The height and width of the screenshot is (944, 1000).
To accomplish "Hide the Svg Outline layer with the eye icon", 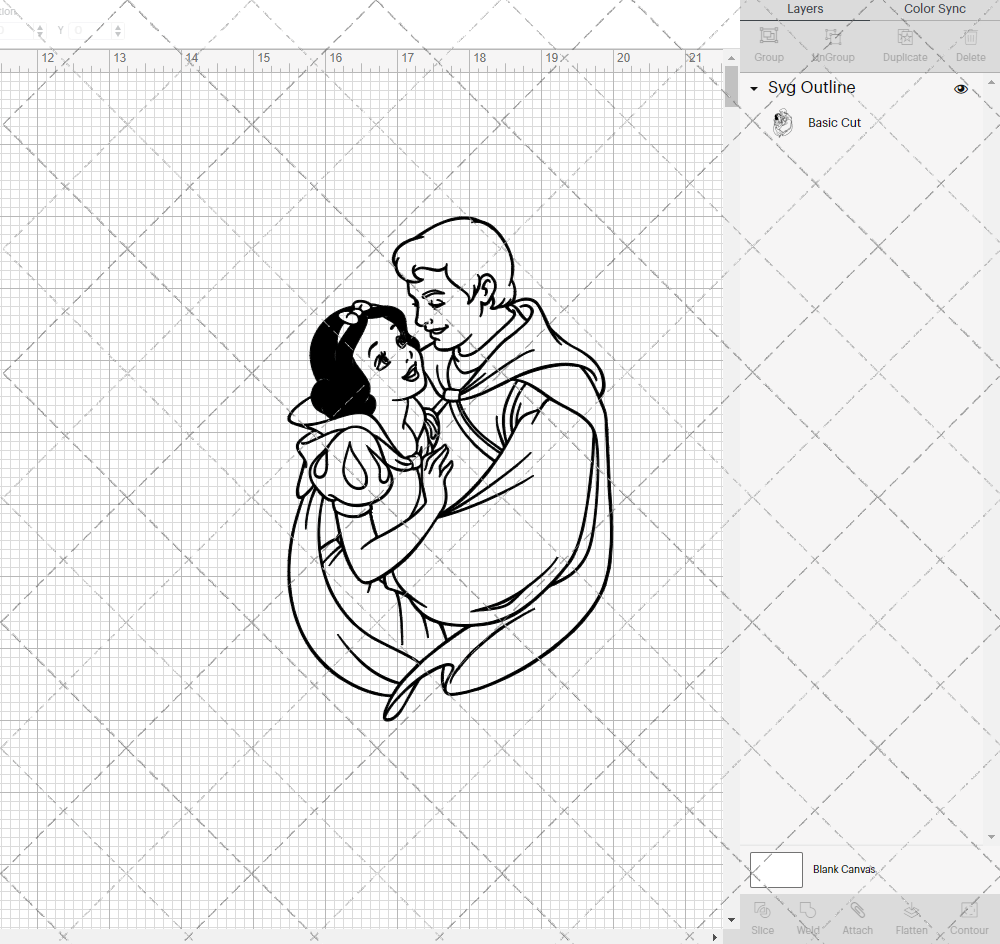I will tap(960, 89).
